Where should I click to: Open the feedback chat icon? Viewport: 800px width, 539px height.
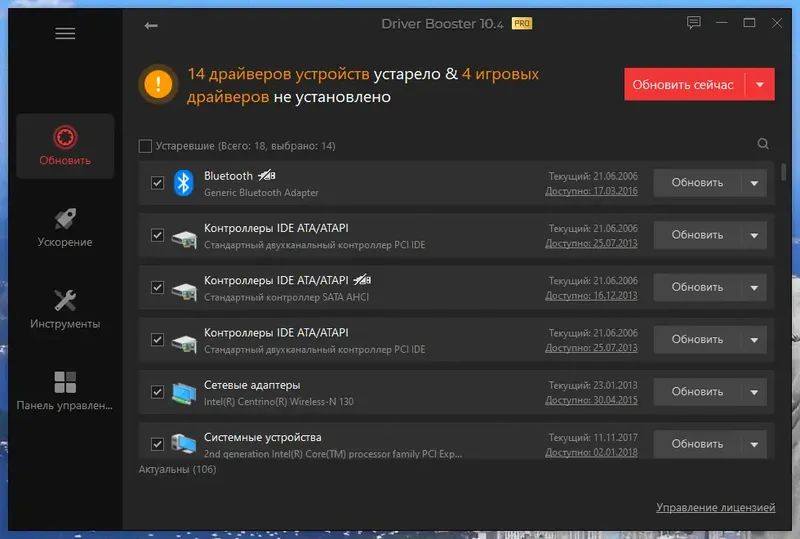(x=693, y=22)
